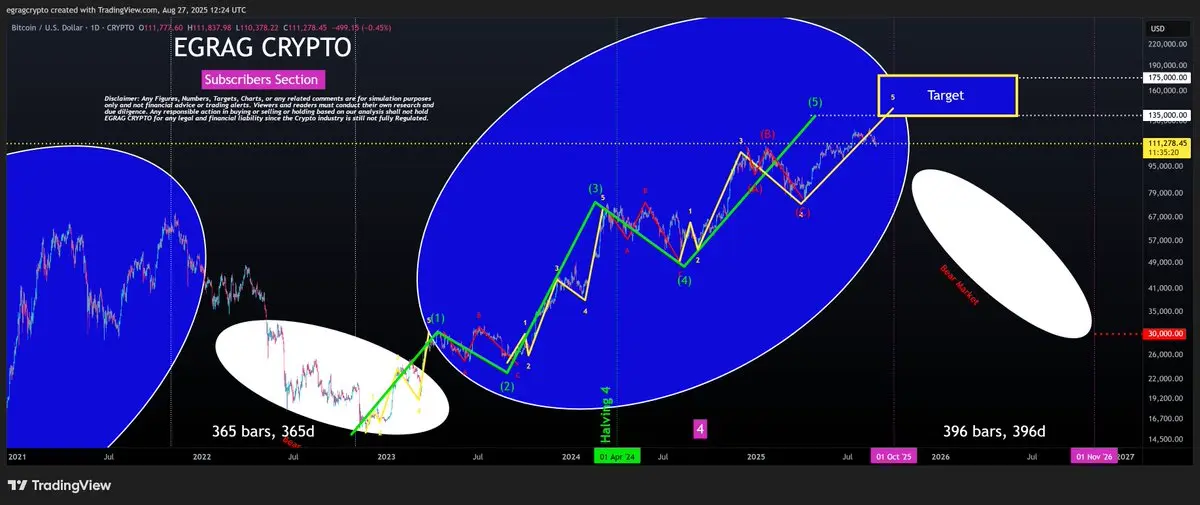Click the 2022 year label on time axis
Screen dimensions: 1200x505
(x=202, y=457)
